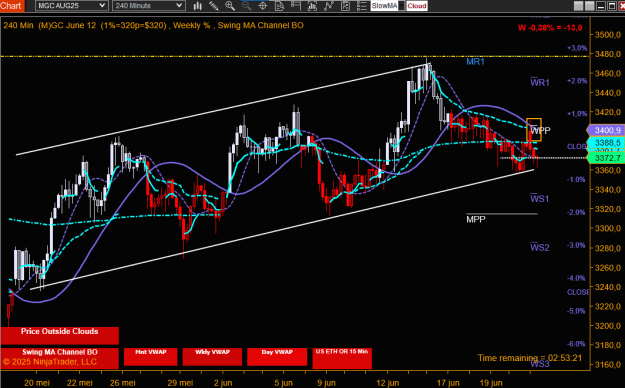Click the 12 jun date label
This screenshot has height=388, width=625.
coord(387,383)
